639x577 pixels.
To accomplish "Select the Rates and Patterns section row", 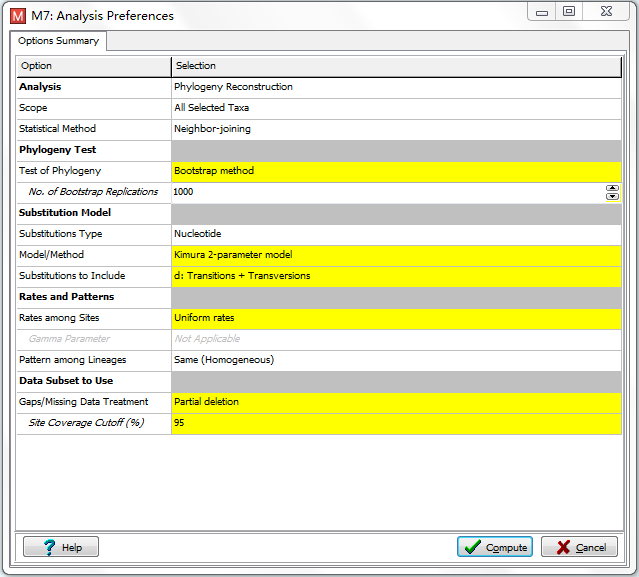I will [x=319, y=297].
